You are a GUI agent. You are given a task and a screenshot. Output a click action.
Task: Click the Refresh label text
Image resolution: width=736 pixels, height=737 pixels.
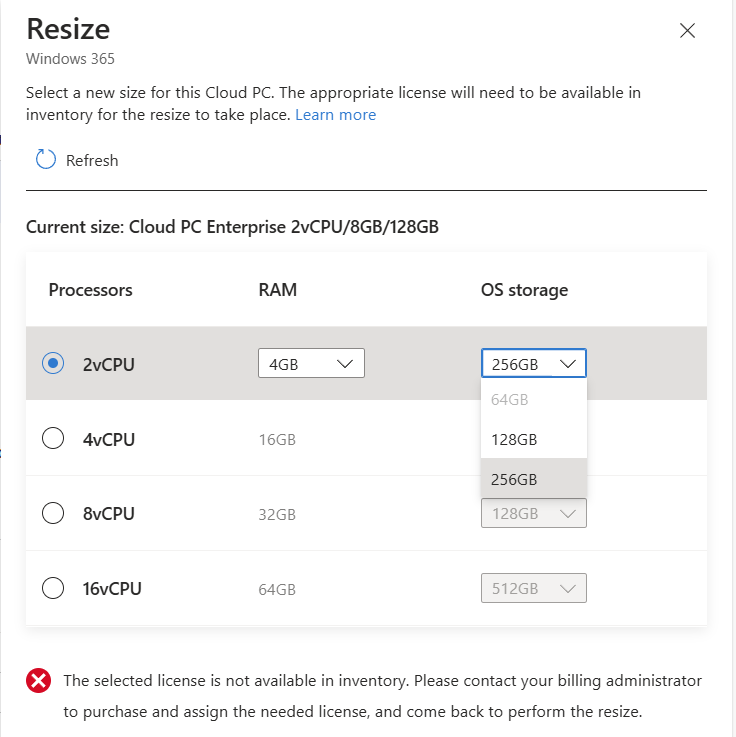(92, 161)
